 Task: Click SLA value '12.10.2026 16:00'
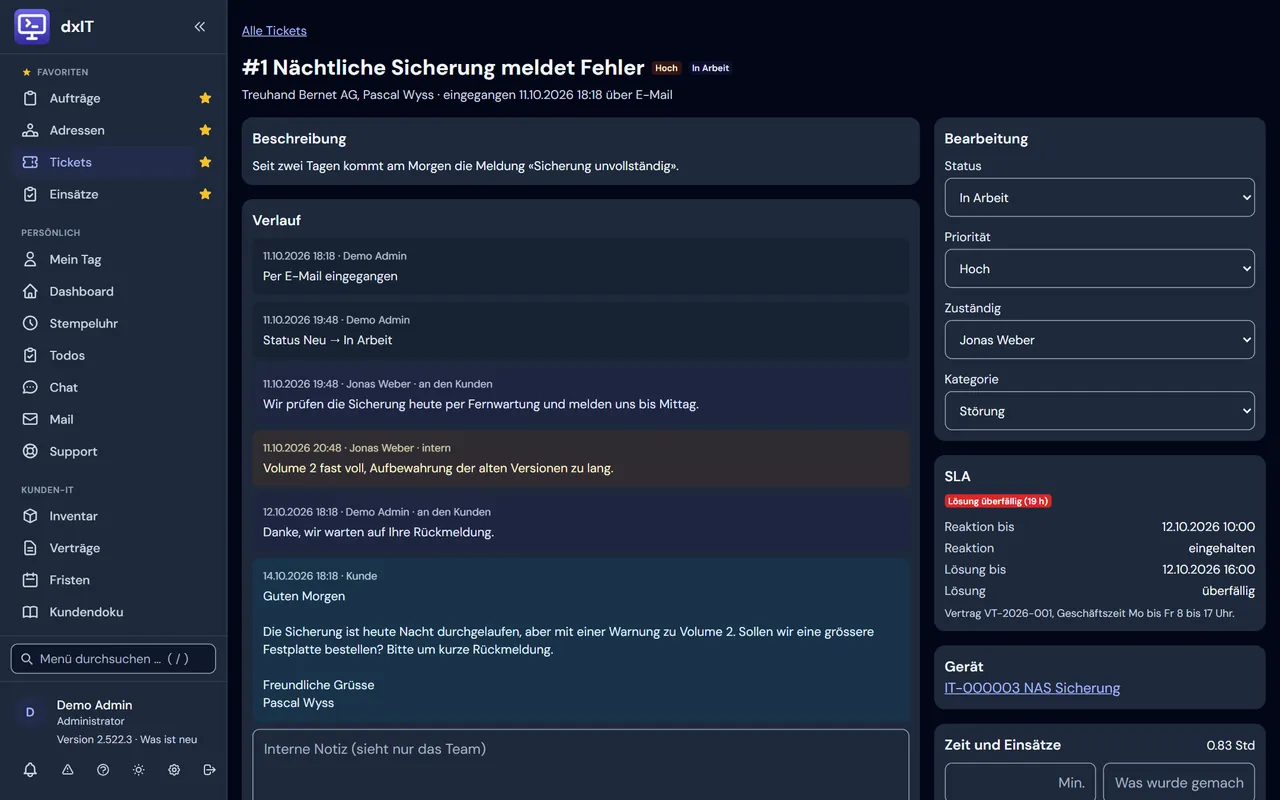tap(1208, 569)
